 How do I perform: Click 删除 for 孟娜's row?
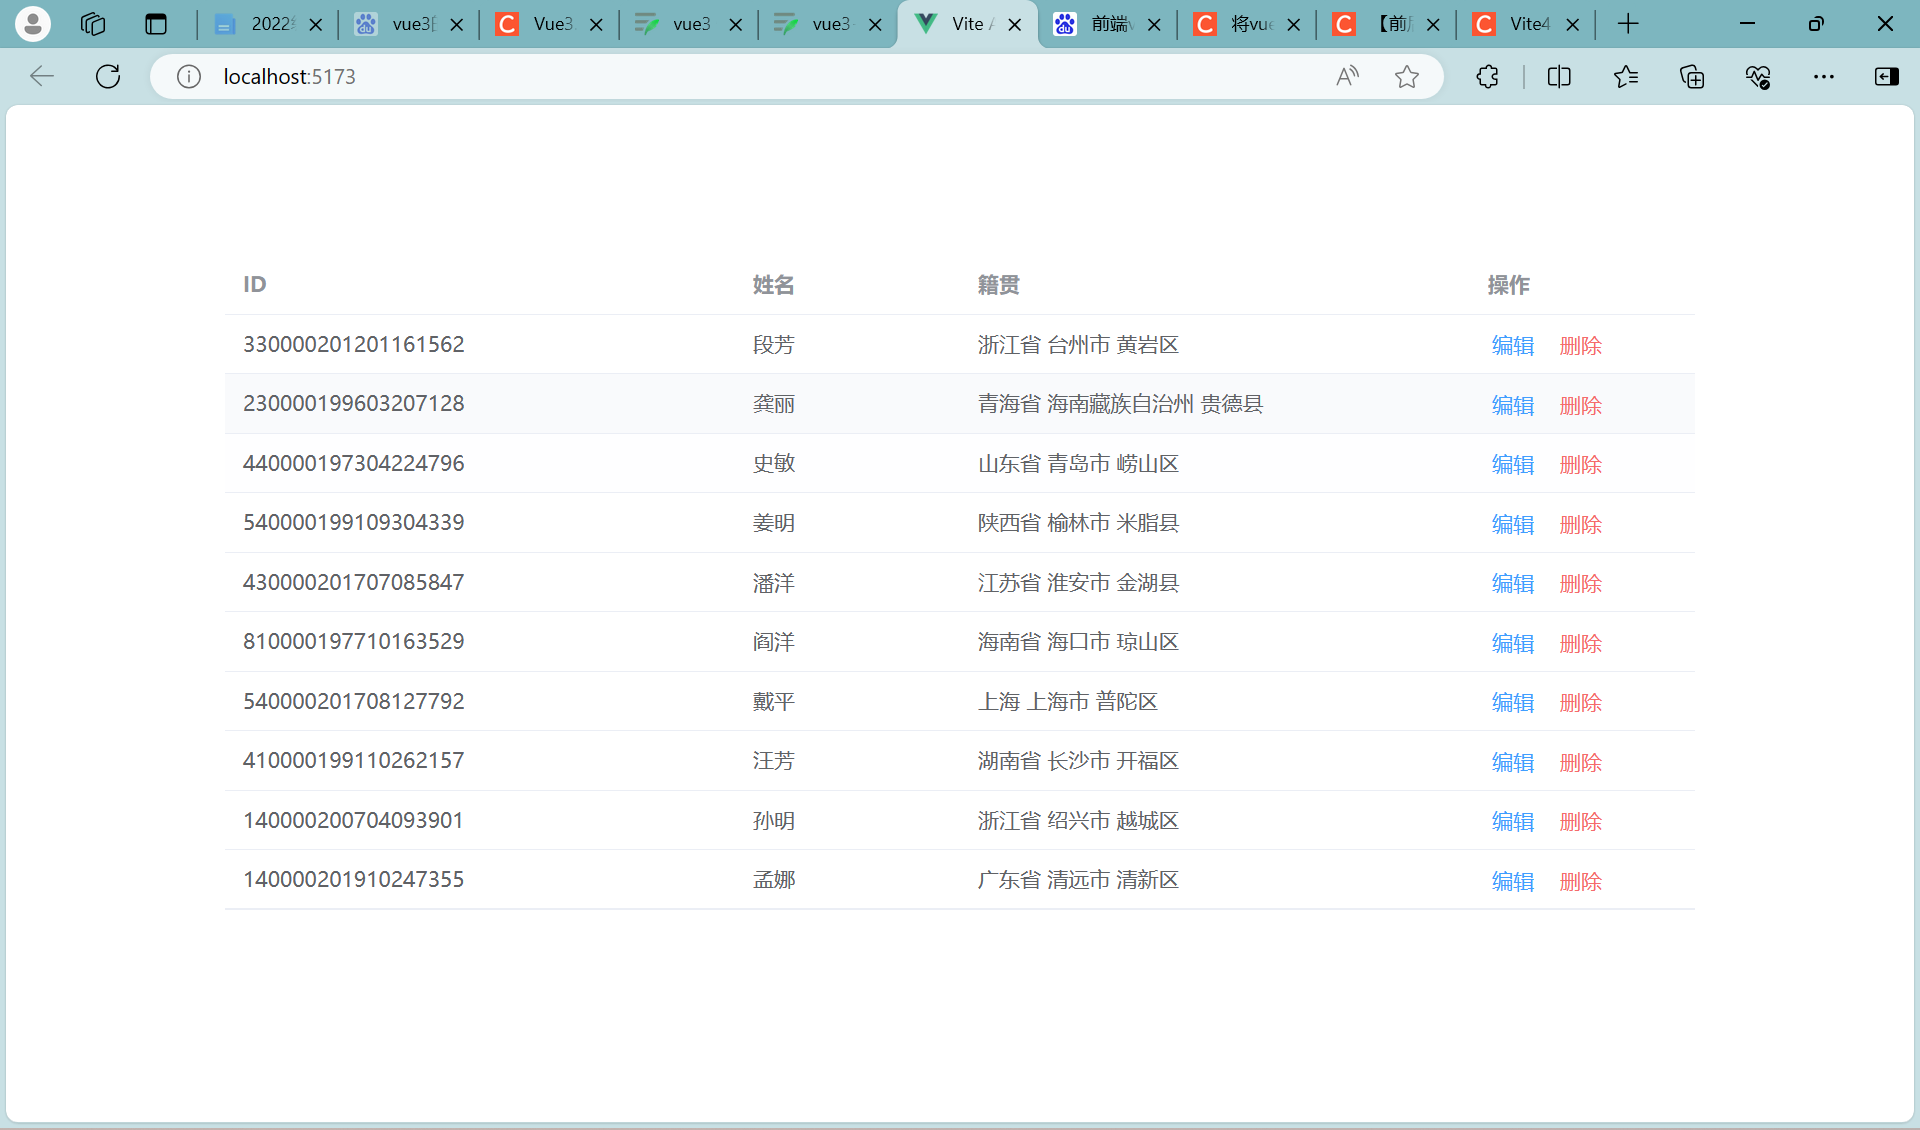click(1580, 881)
